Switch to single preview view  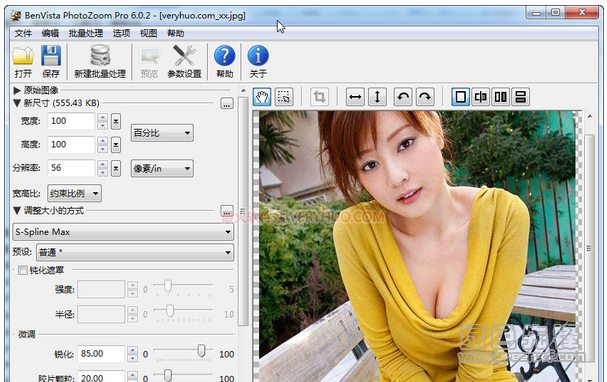pyautogui.click(x=461, y=97)
